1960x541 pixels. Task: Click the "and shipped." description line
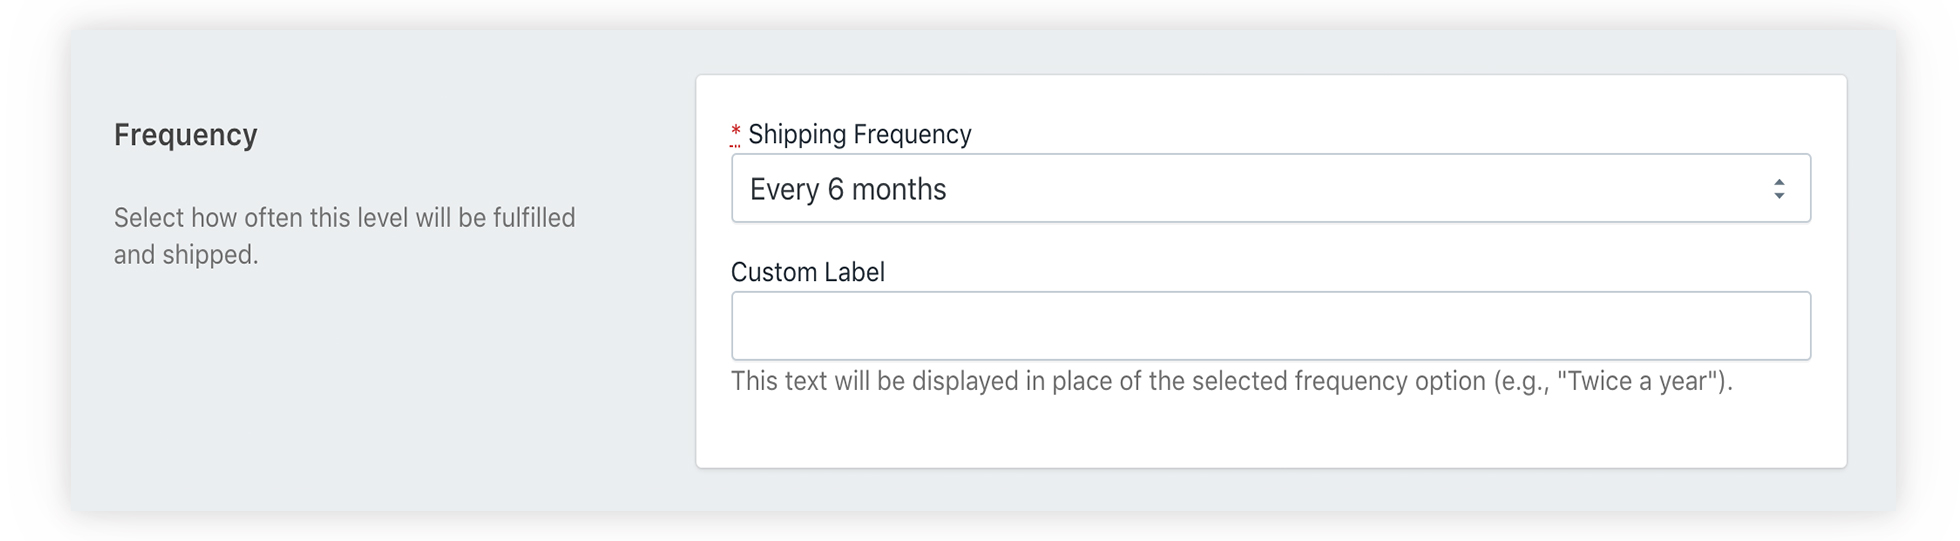coord(186,255)
